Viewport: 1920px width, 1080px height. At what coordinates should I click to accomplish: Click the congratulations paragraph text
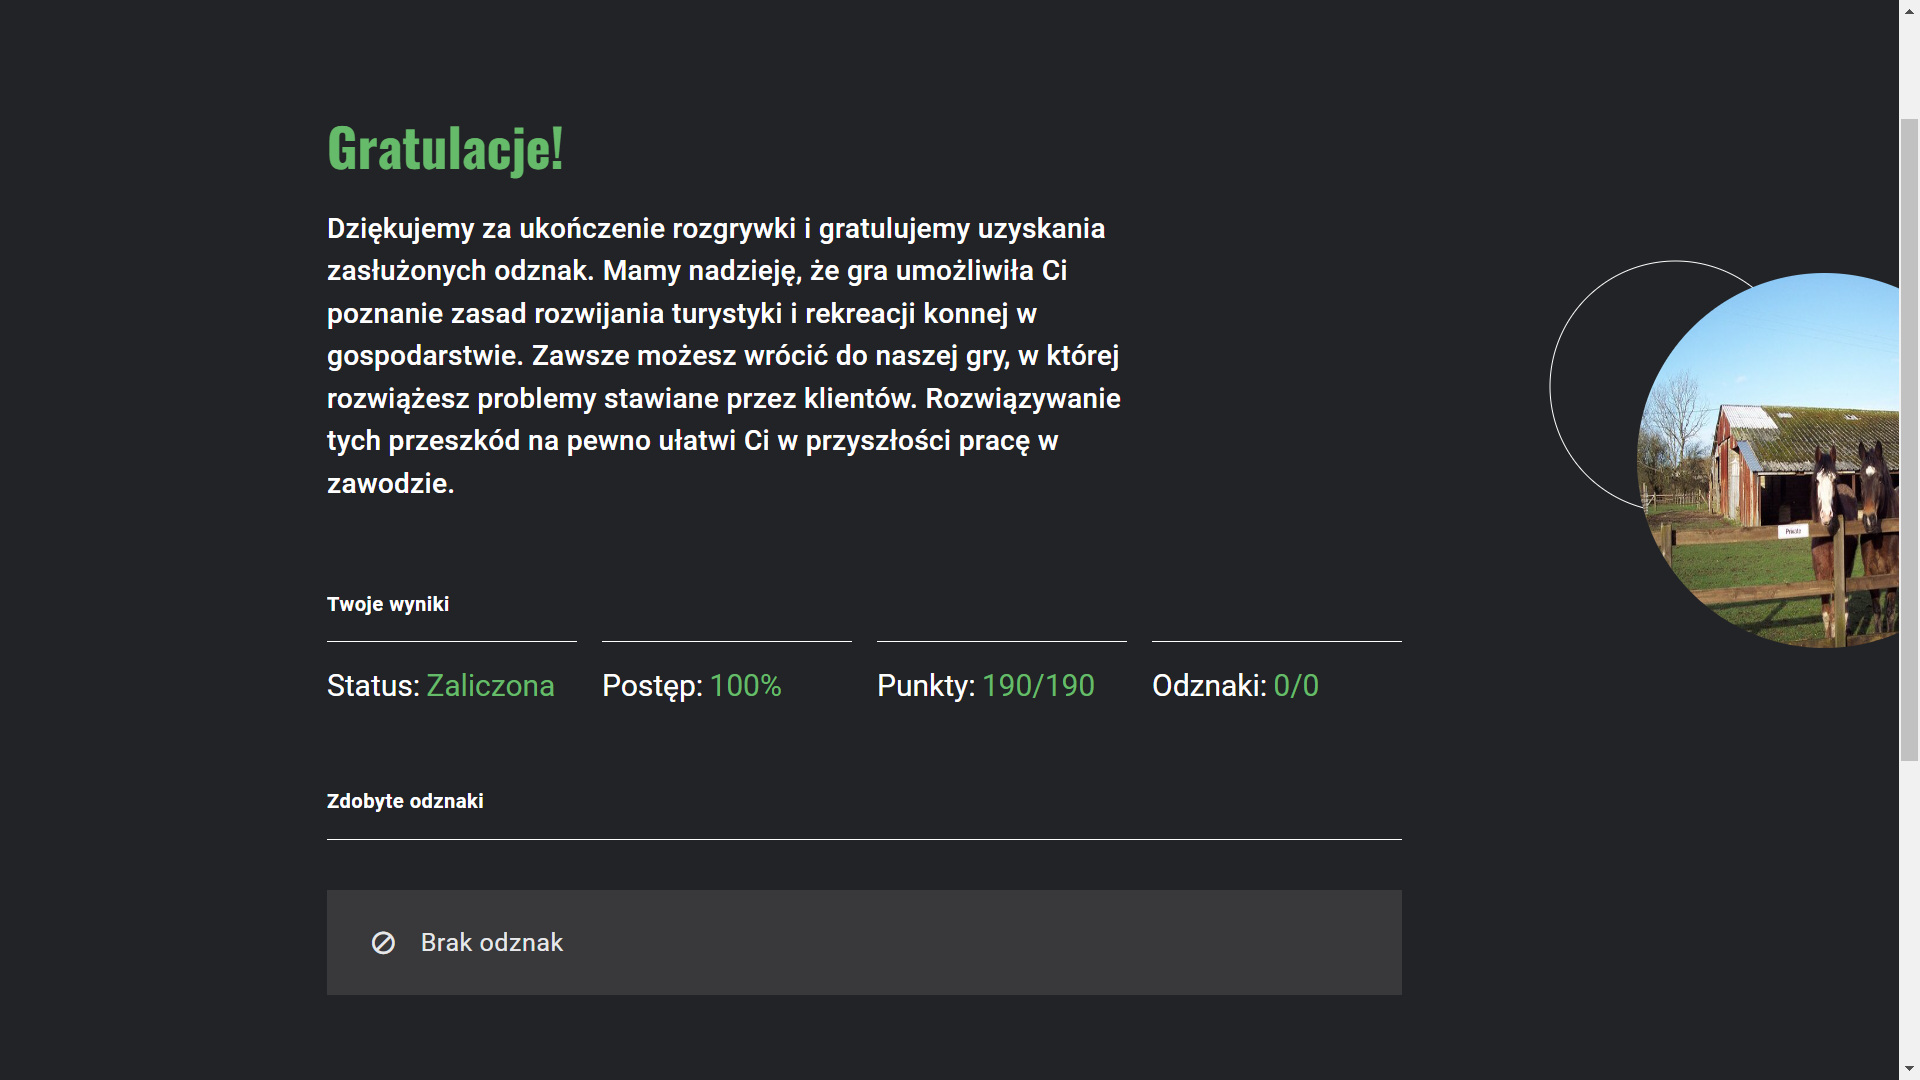tap(724, 356)
